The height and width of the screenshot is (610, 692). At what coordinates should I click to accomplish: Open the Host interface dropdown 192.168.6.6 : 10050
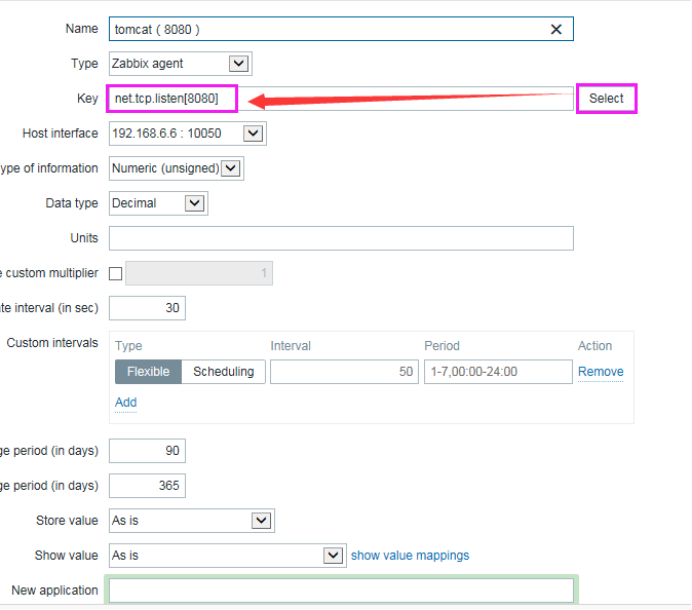pyautogui.click(x=188, y=133)
